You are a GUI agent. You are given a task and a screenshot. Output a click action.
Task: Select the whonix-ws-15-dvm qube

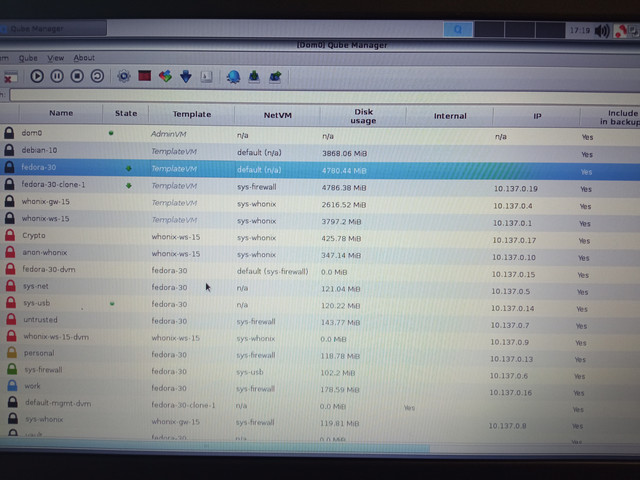[56, 337]
